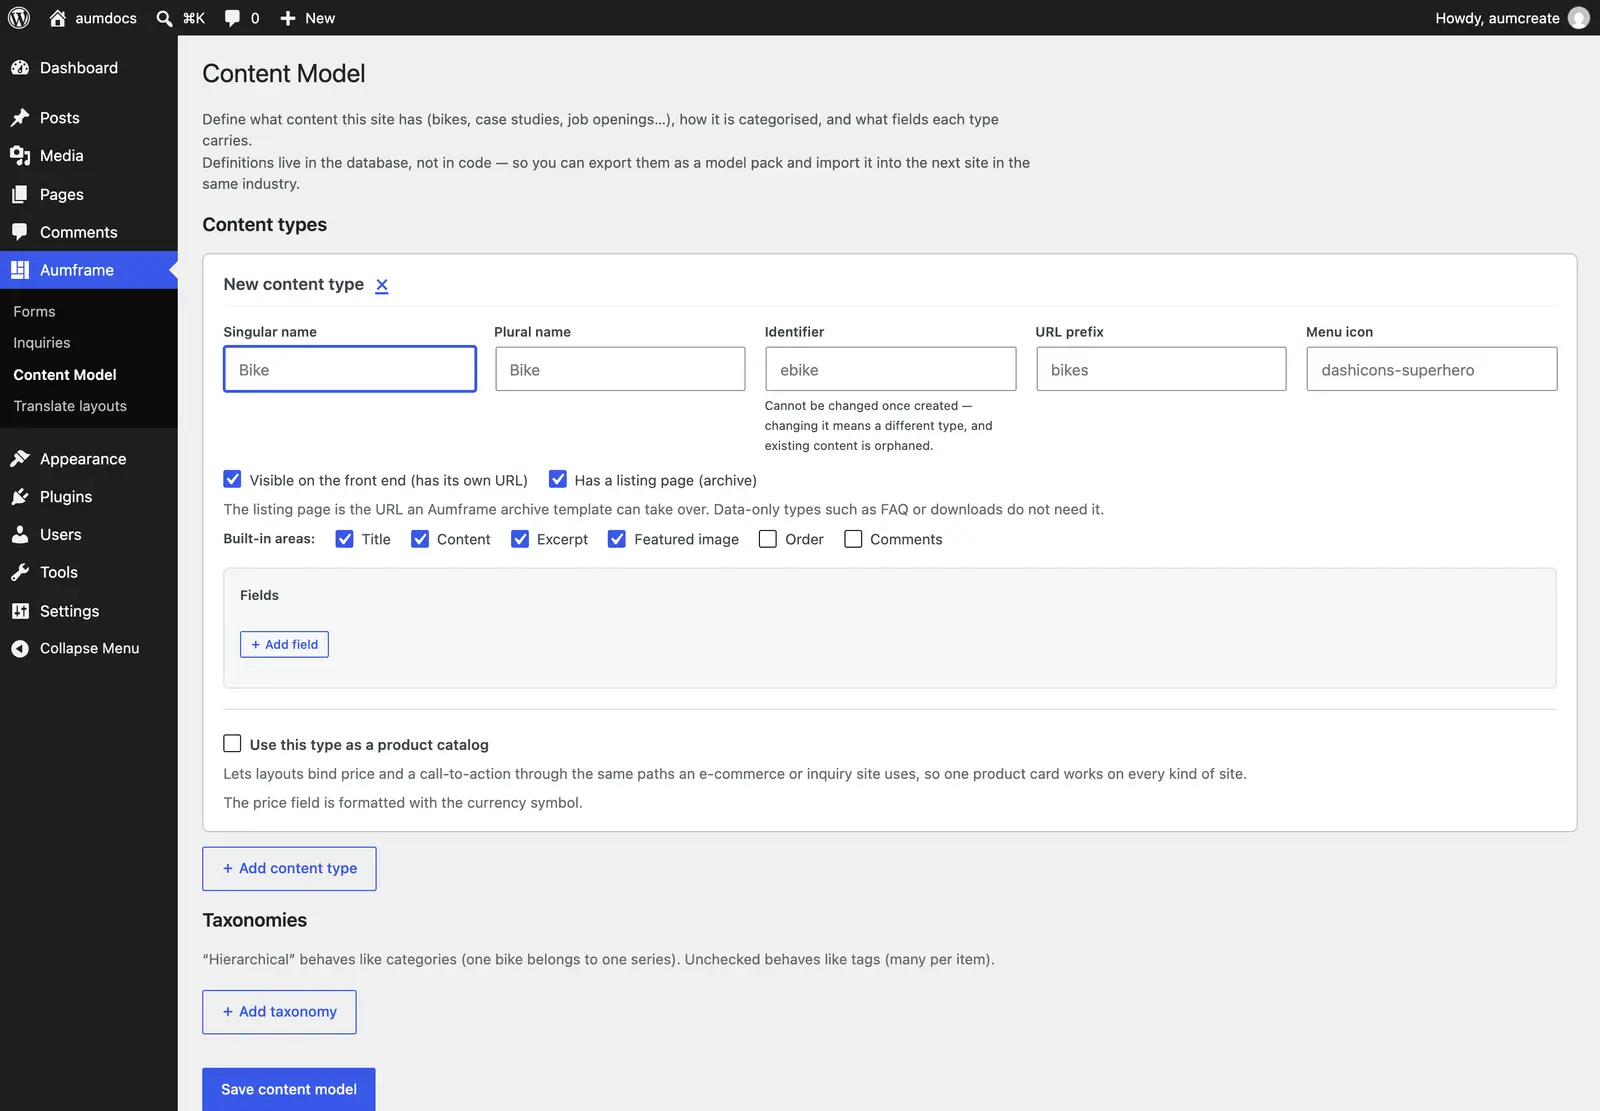This screenshot has height=1111, width=1600.
Task: Focus the Identifier input field
Action: point(891,369)
